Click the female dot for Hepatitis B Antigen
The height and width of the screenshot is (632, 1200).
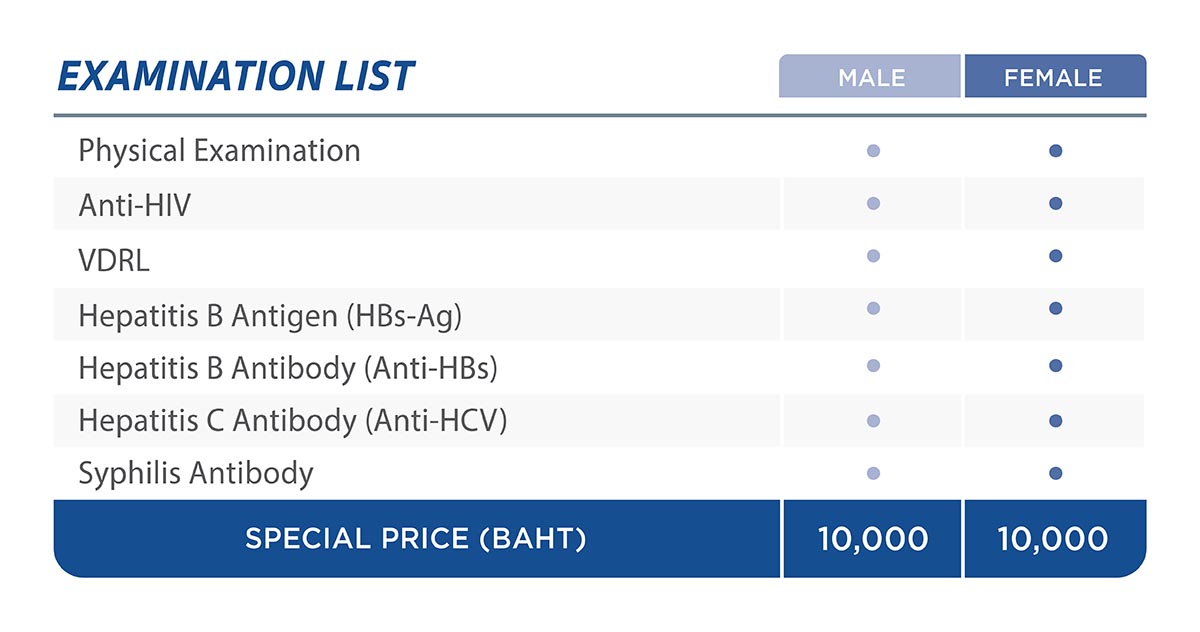pos(1055,309)
